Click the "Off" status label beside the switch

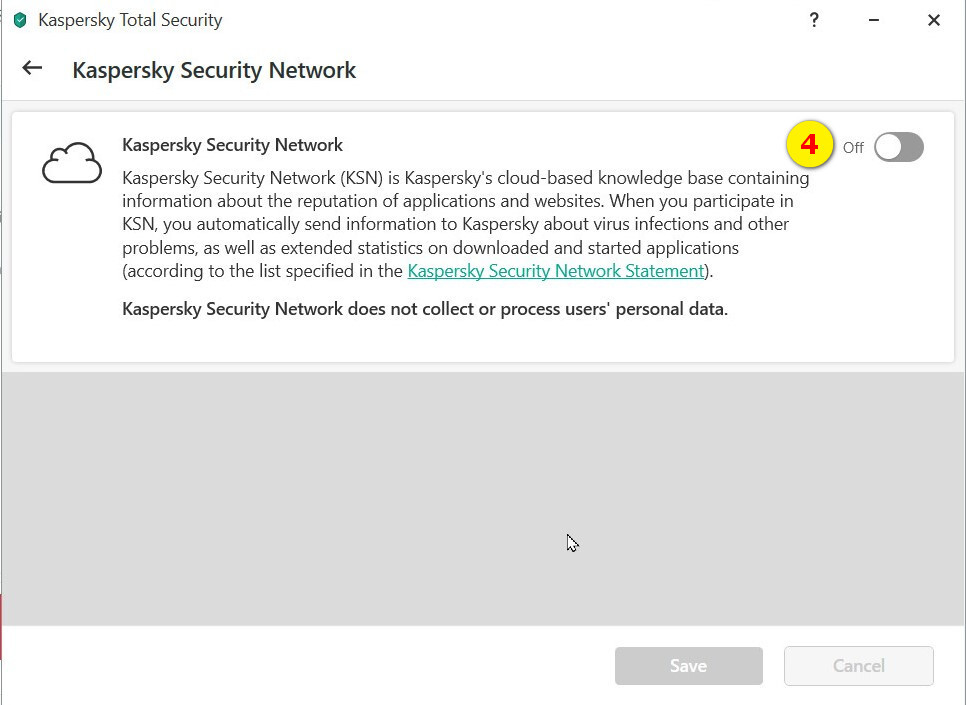click(x=853, y=148)
